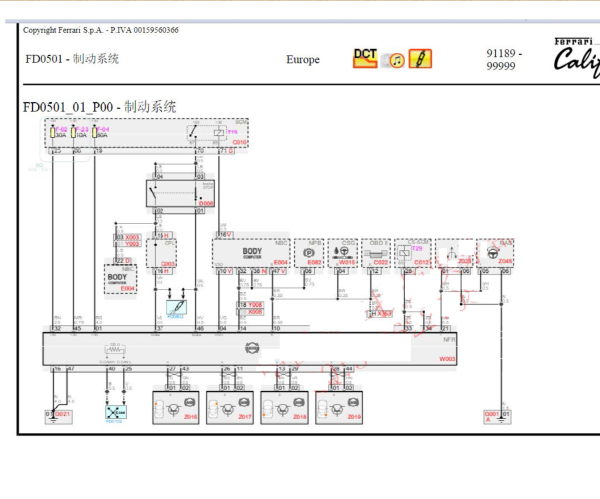This screenshot has width=600, height=499.
Task: Click the Copyright Ferrari S.p.A. text
Action: pyautogui.click(x=101, y=30)
